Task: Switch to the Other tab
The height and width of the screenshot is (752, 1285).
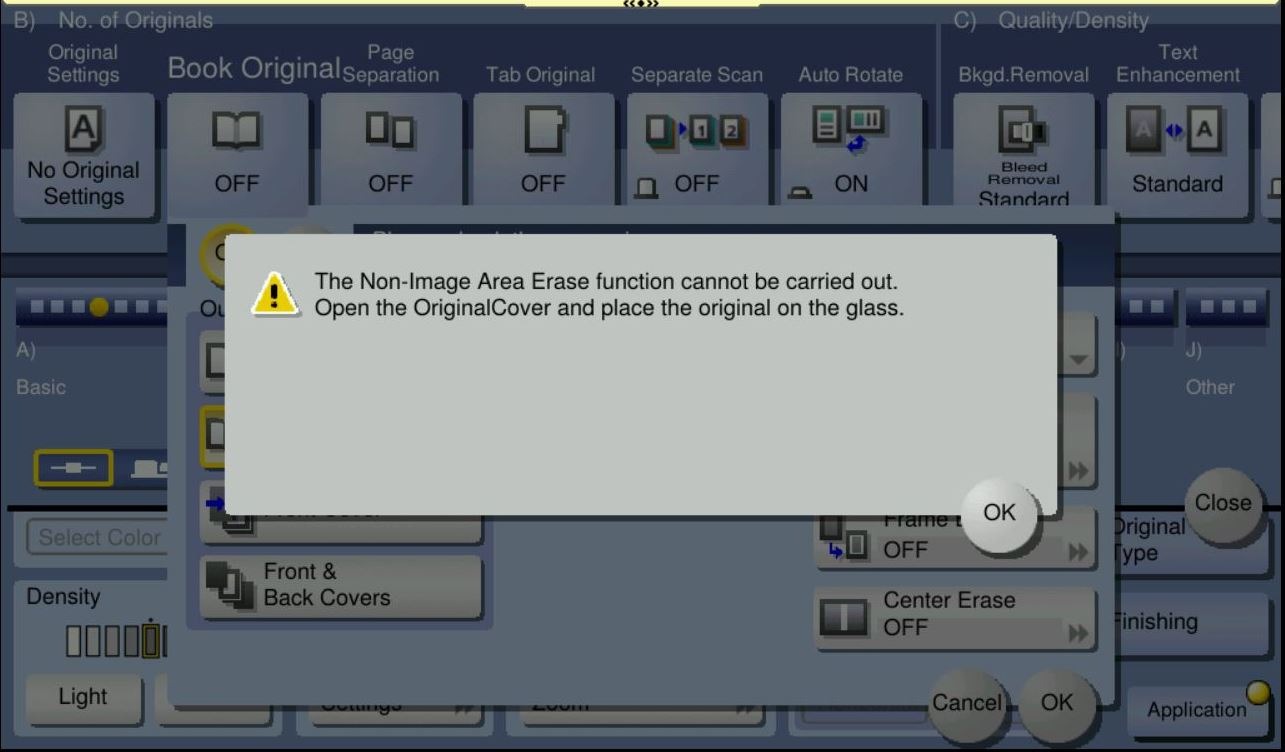Action: pos(1210,387)
